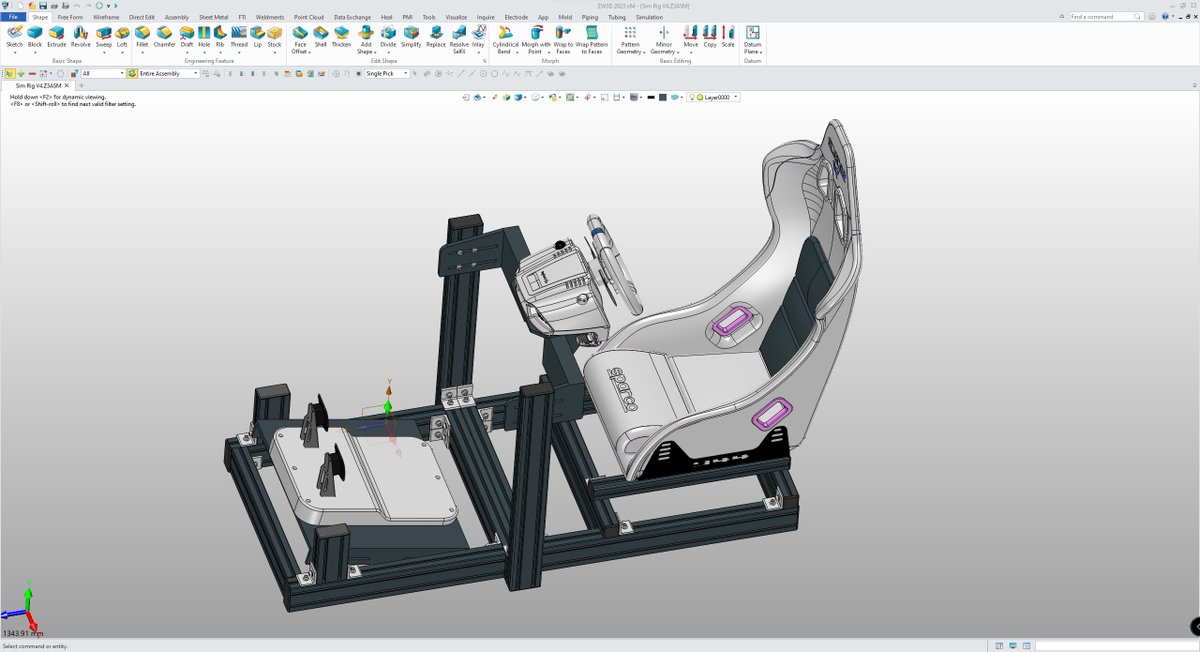The image size is (1200, 652).
Task: Select the Hole feature tool
Action: coord(204,38)
